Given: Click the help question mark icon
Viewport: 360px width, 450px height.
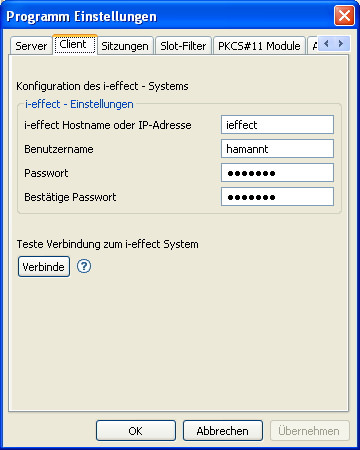Looking at the screenshot, I should coord(84,266).
